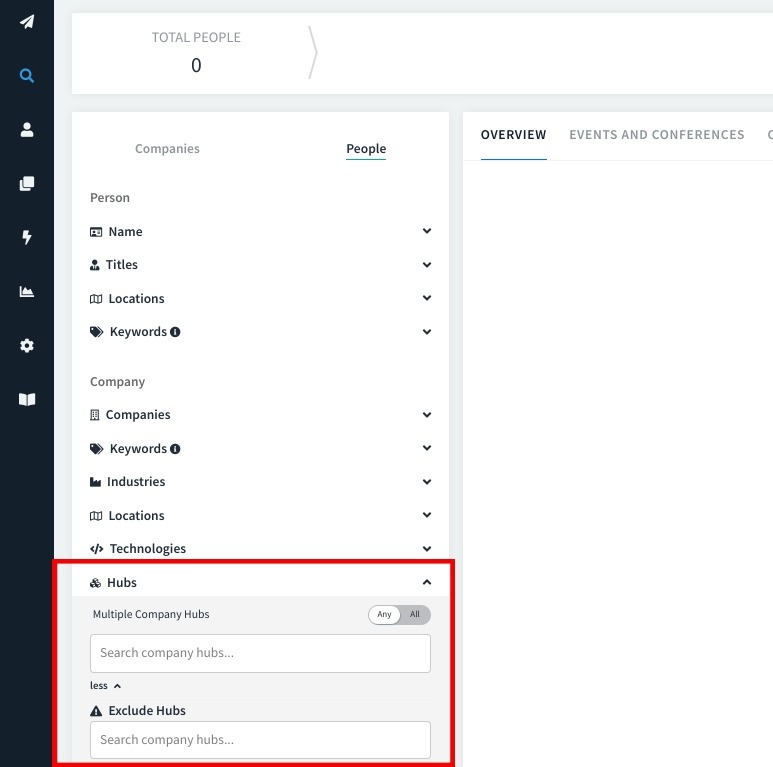The width and height of the screenshot is (773, 767).
Task: Expand the Industries filter chevron
Action: point(427,482)
